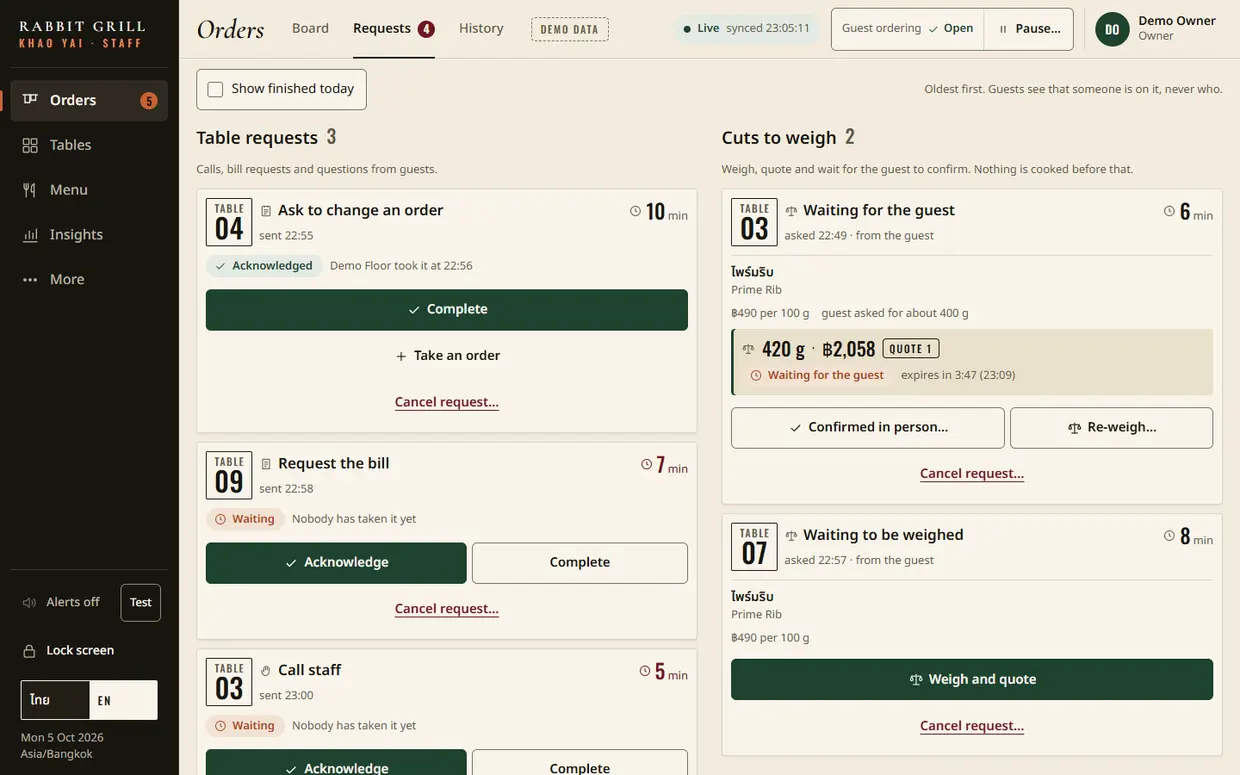Viewport: 1240px width, 775px height.
Task: Complete Table 04's change order request
Action: (447, 310)
